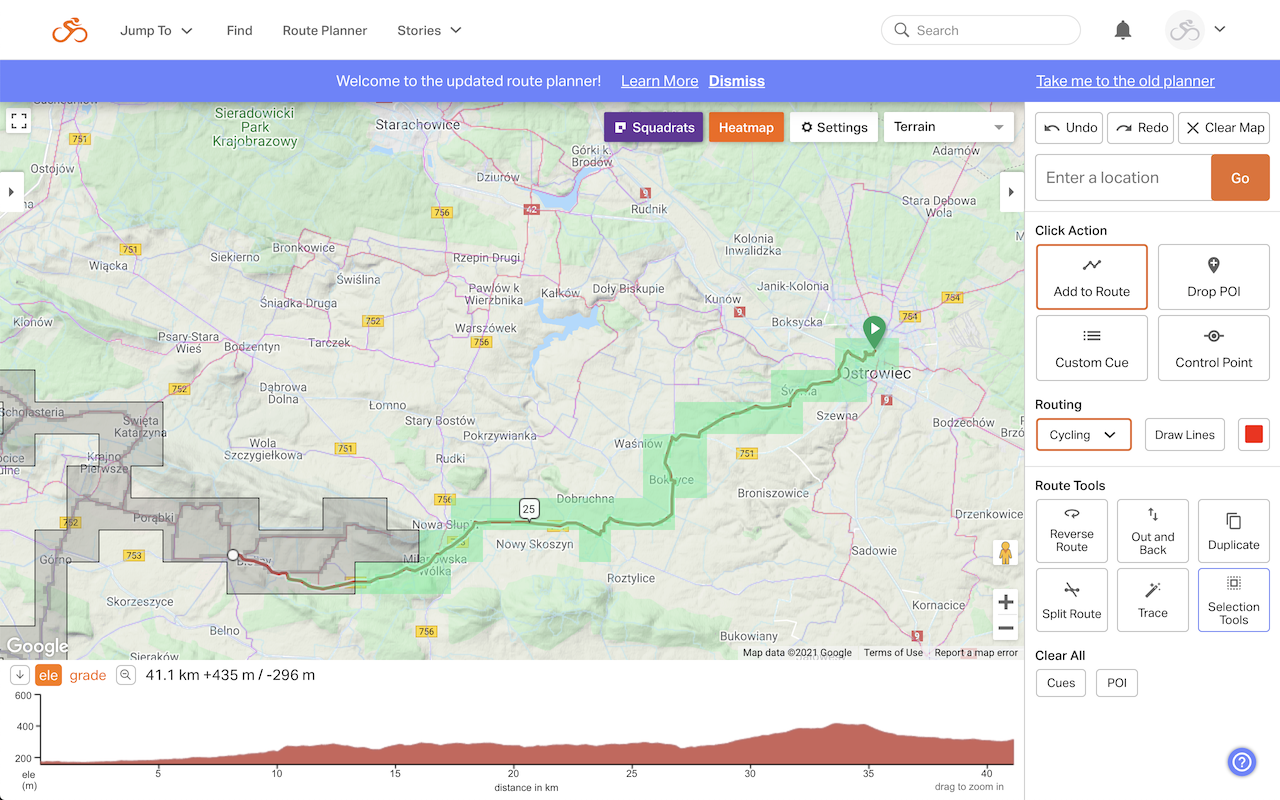1280x800 pixels.
Task: Toggle the Squadrats overlay
Action: [654, 127]
